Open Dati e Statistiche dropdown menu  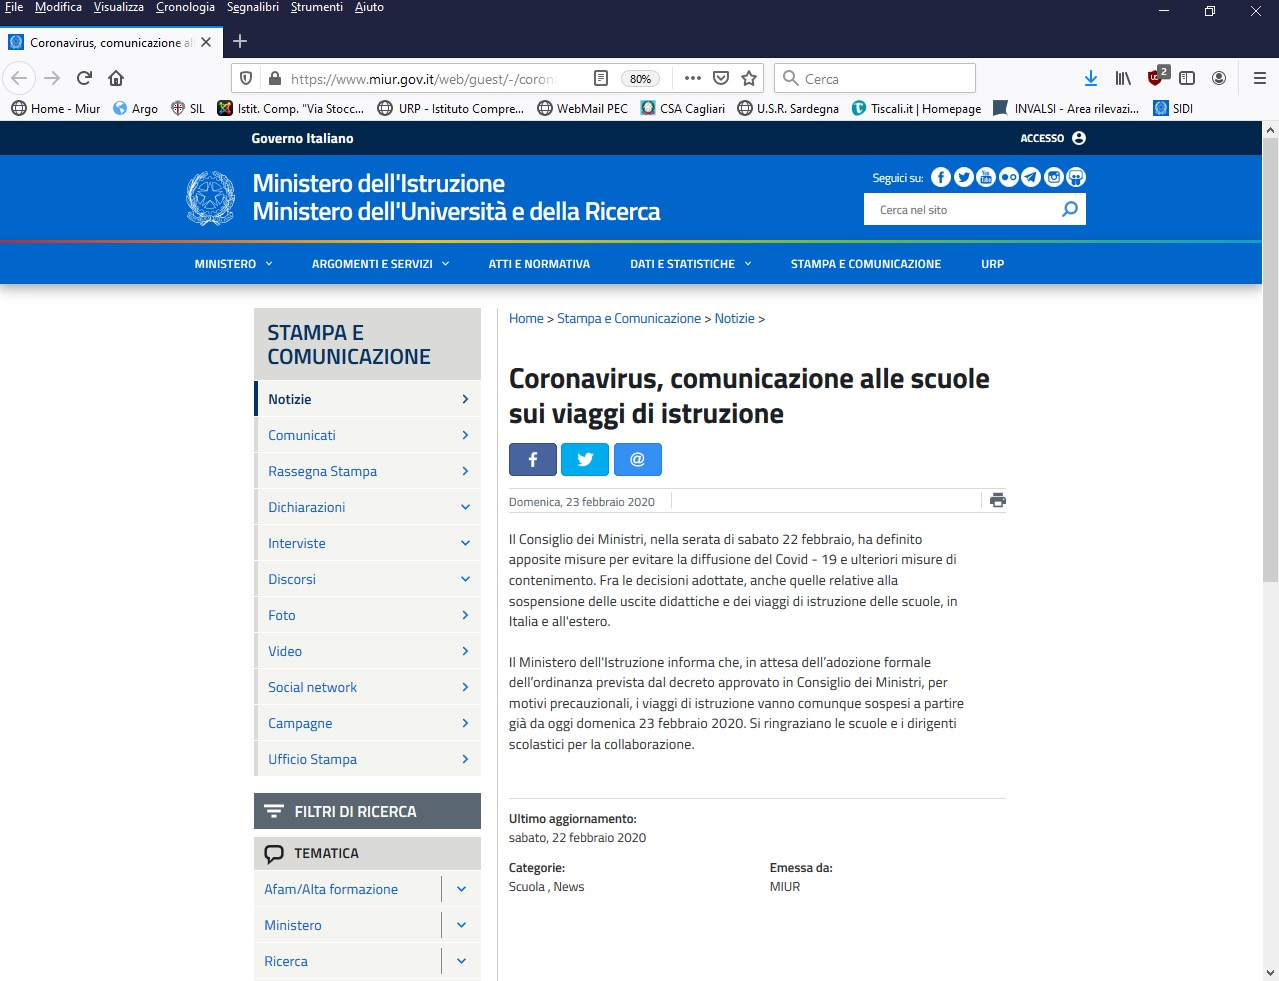(x=691, y=264)
